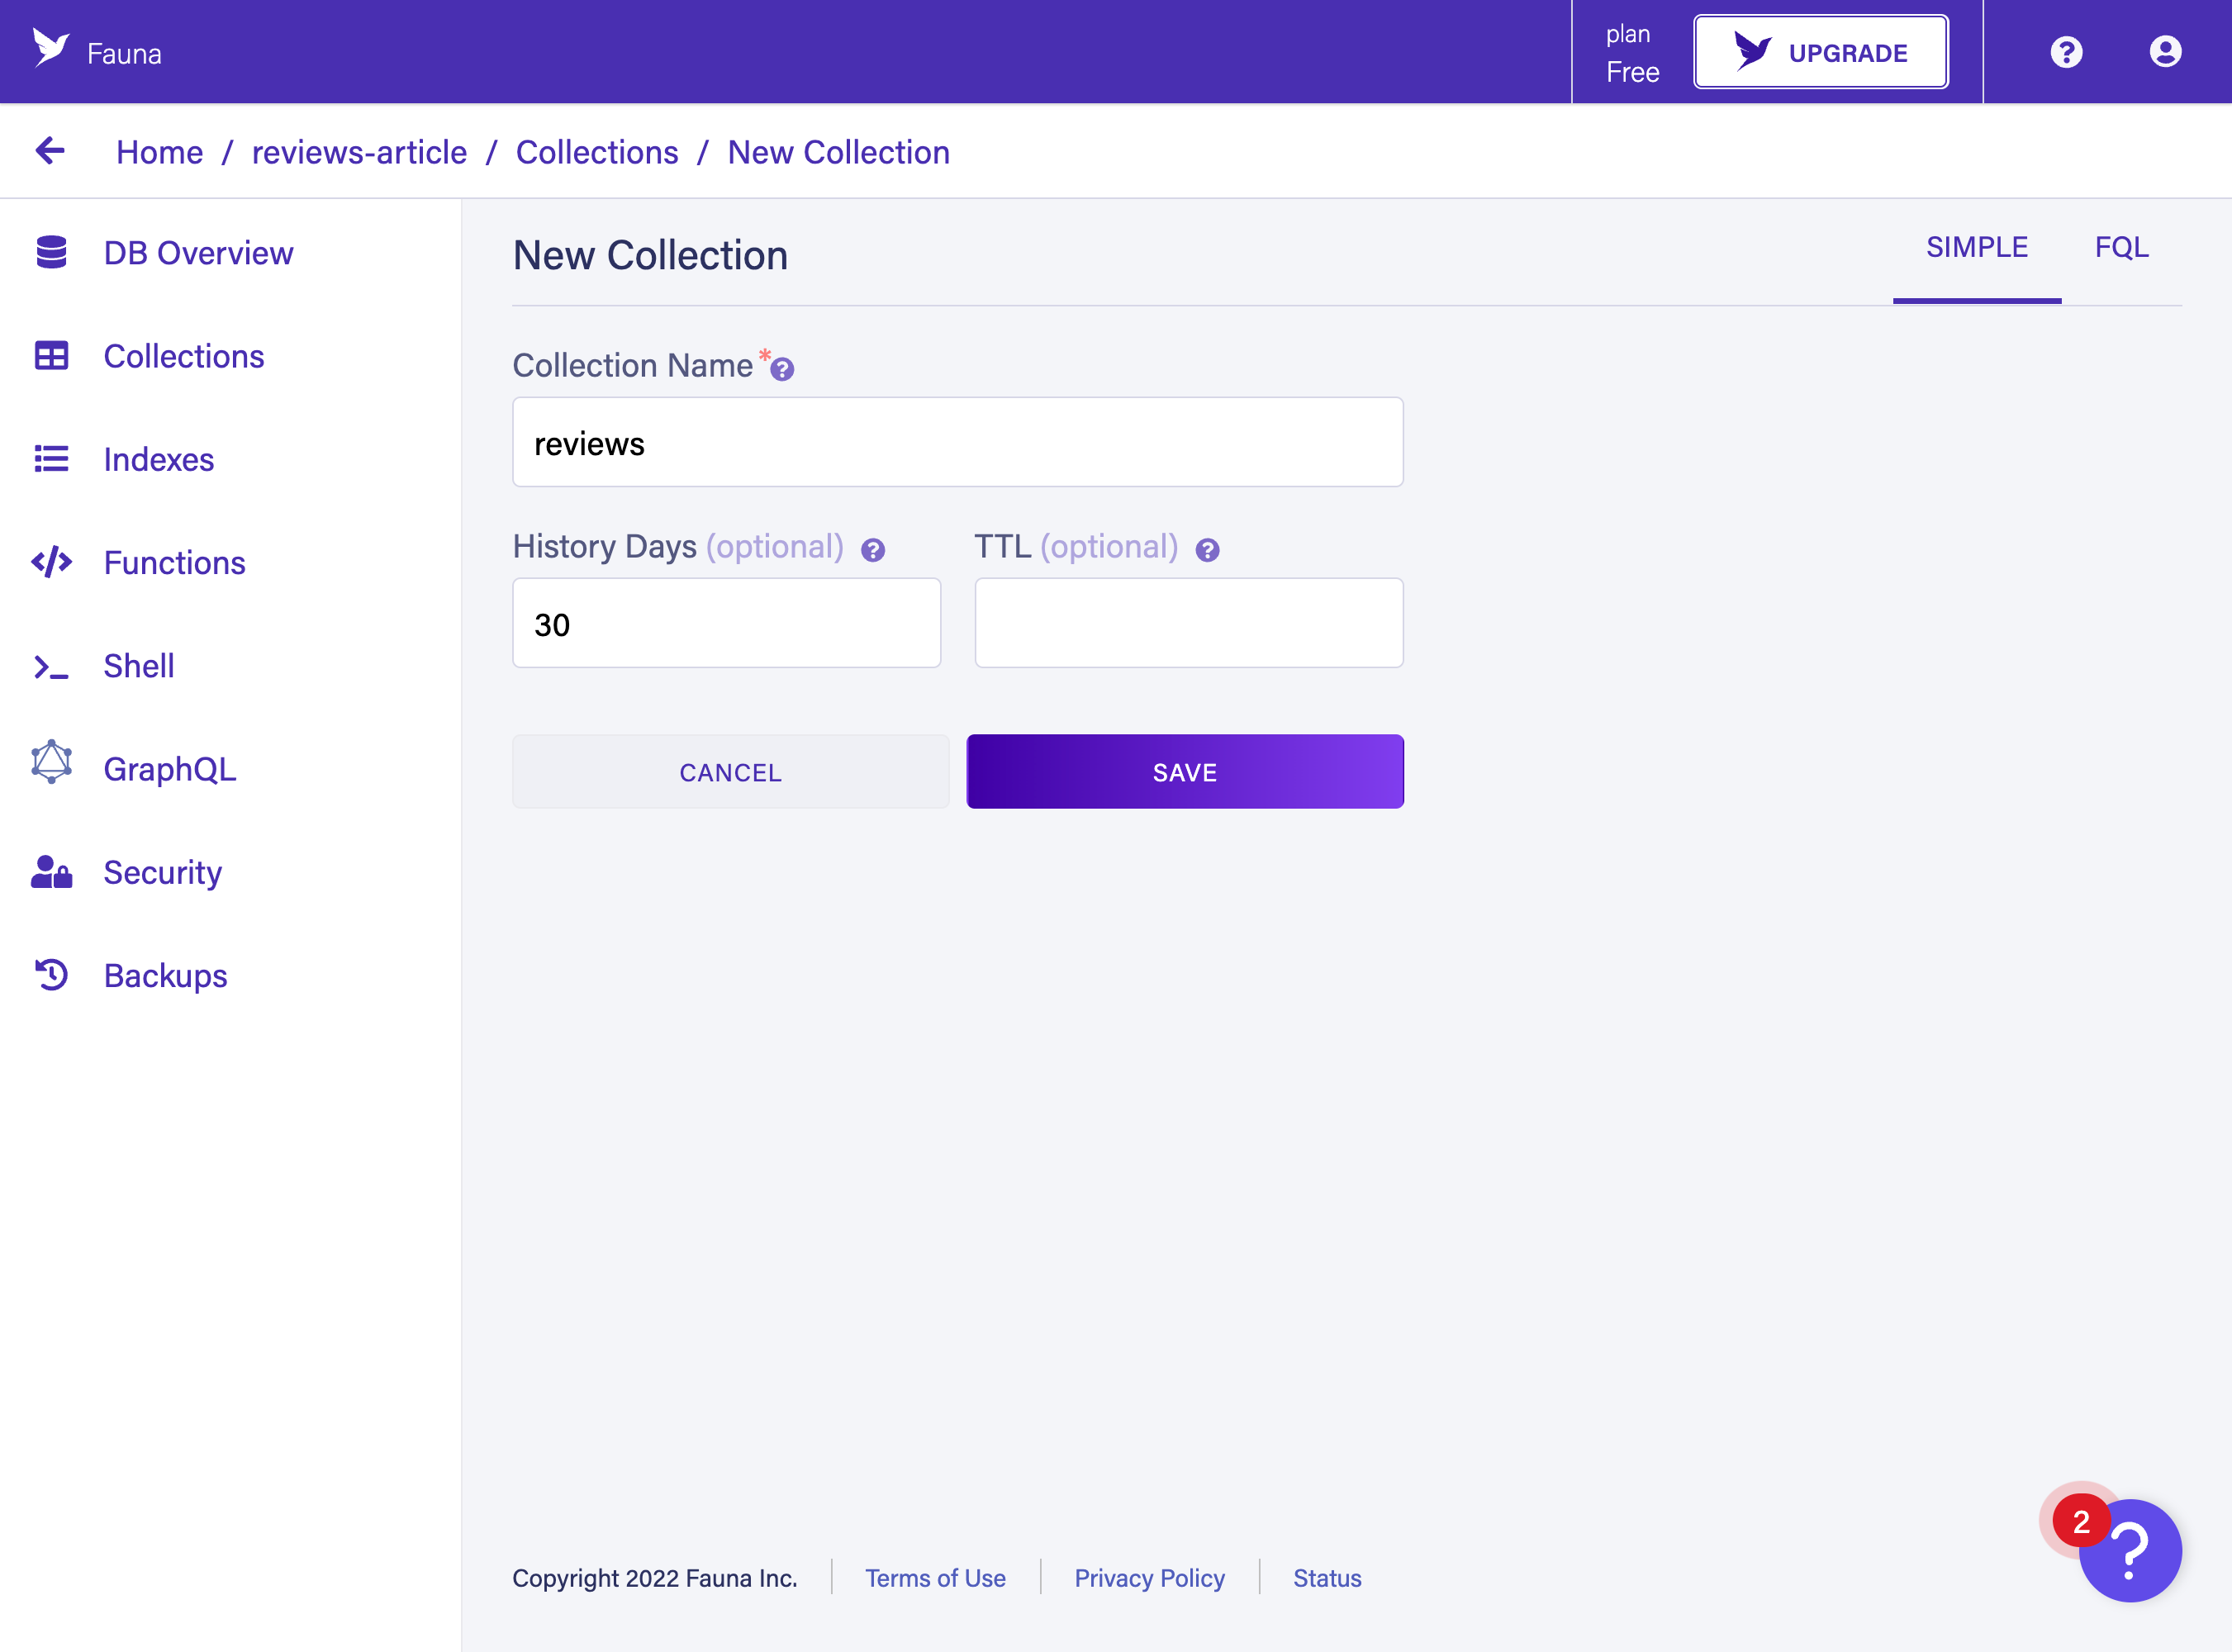2232x1652 pixels.
Task: Click the back arrow icon
Action: (50, 151)
